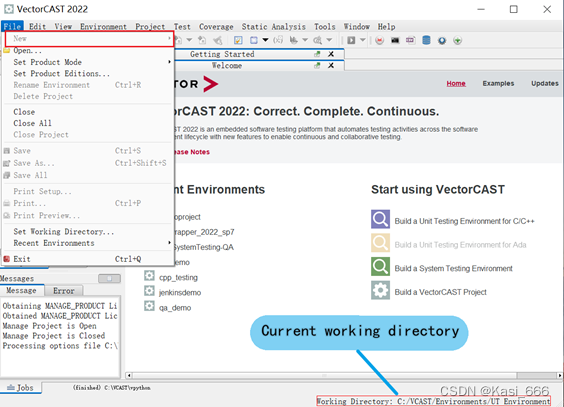Click the purple magnifier C/C++ environment icon
The height and width of the screenshot is (407, 564).
[381, 219]
